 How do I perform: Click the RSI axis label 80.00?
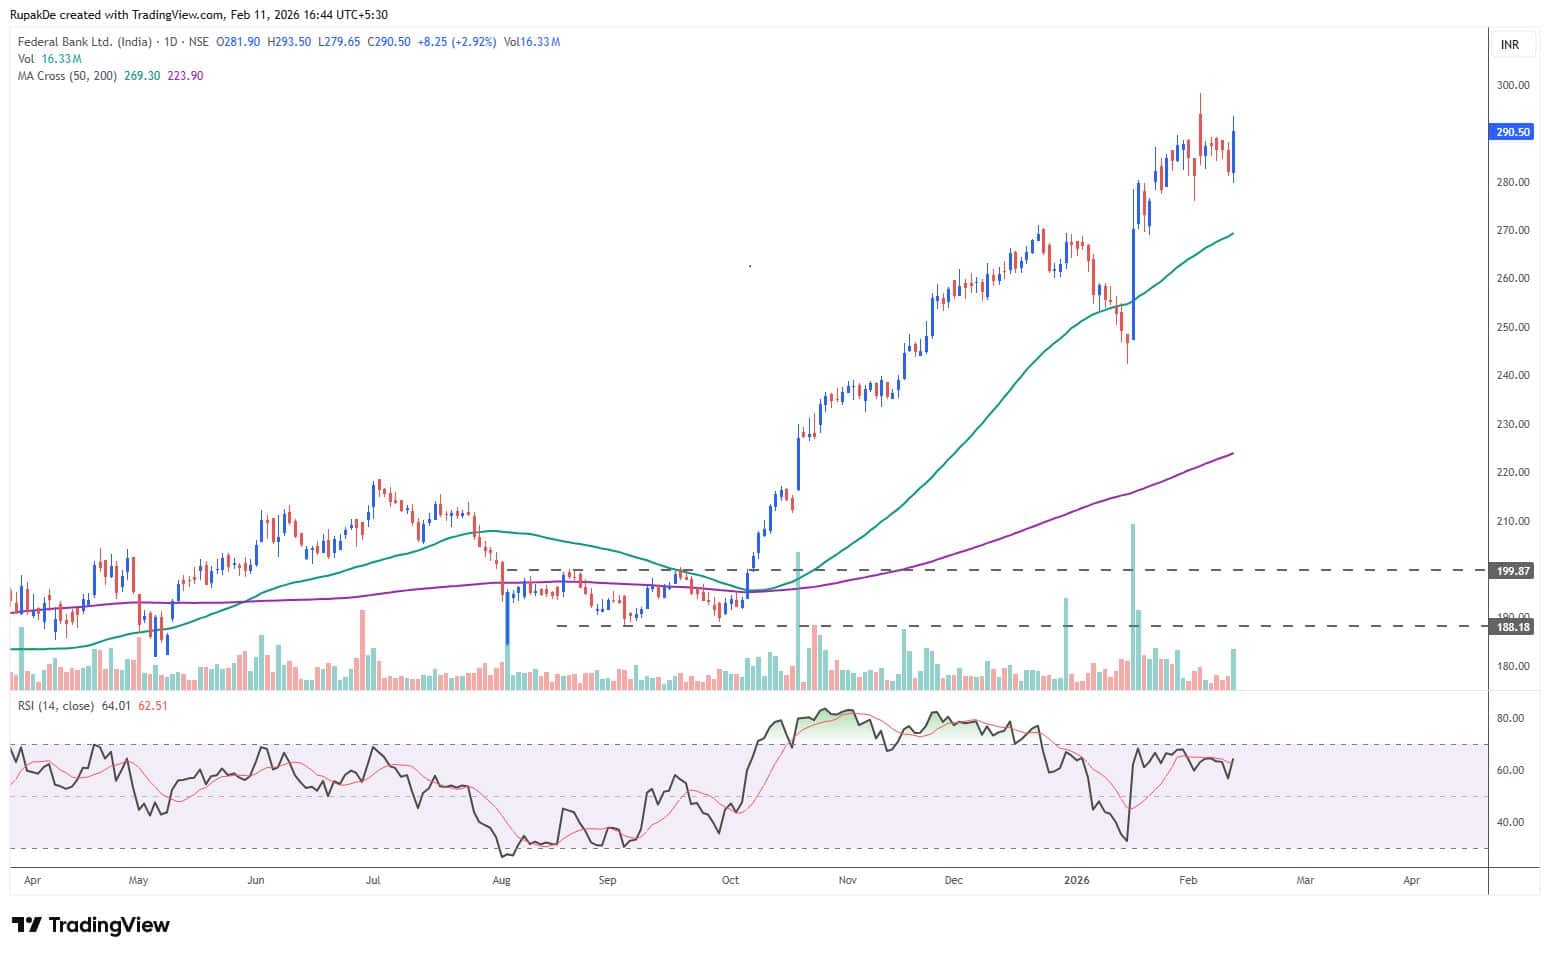click(1510, 718)
